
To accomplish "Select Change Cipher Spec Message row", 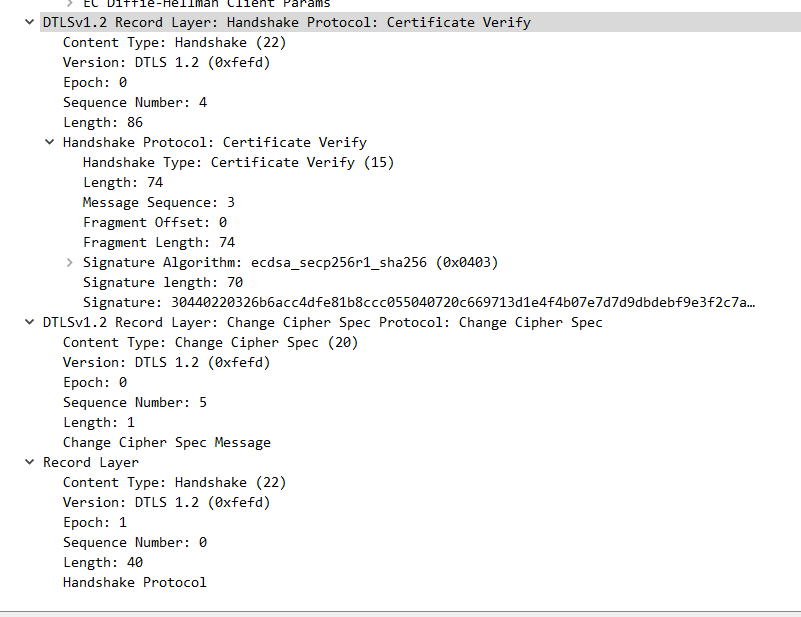I will [166, 442].
